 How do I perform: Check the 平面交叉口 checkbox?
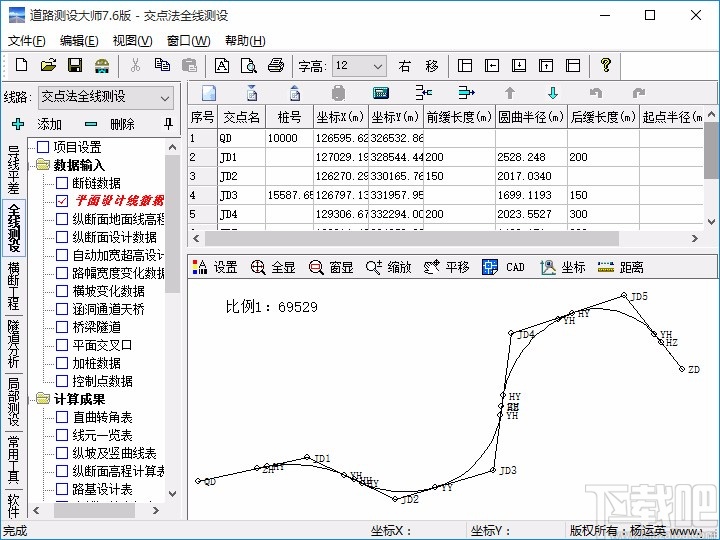click(62, 345)
